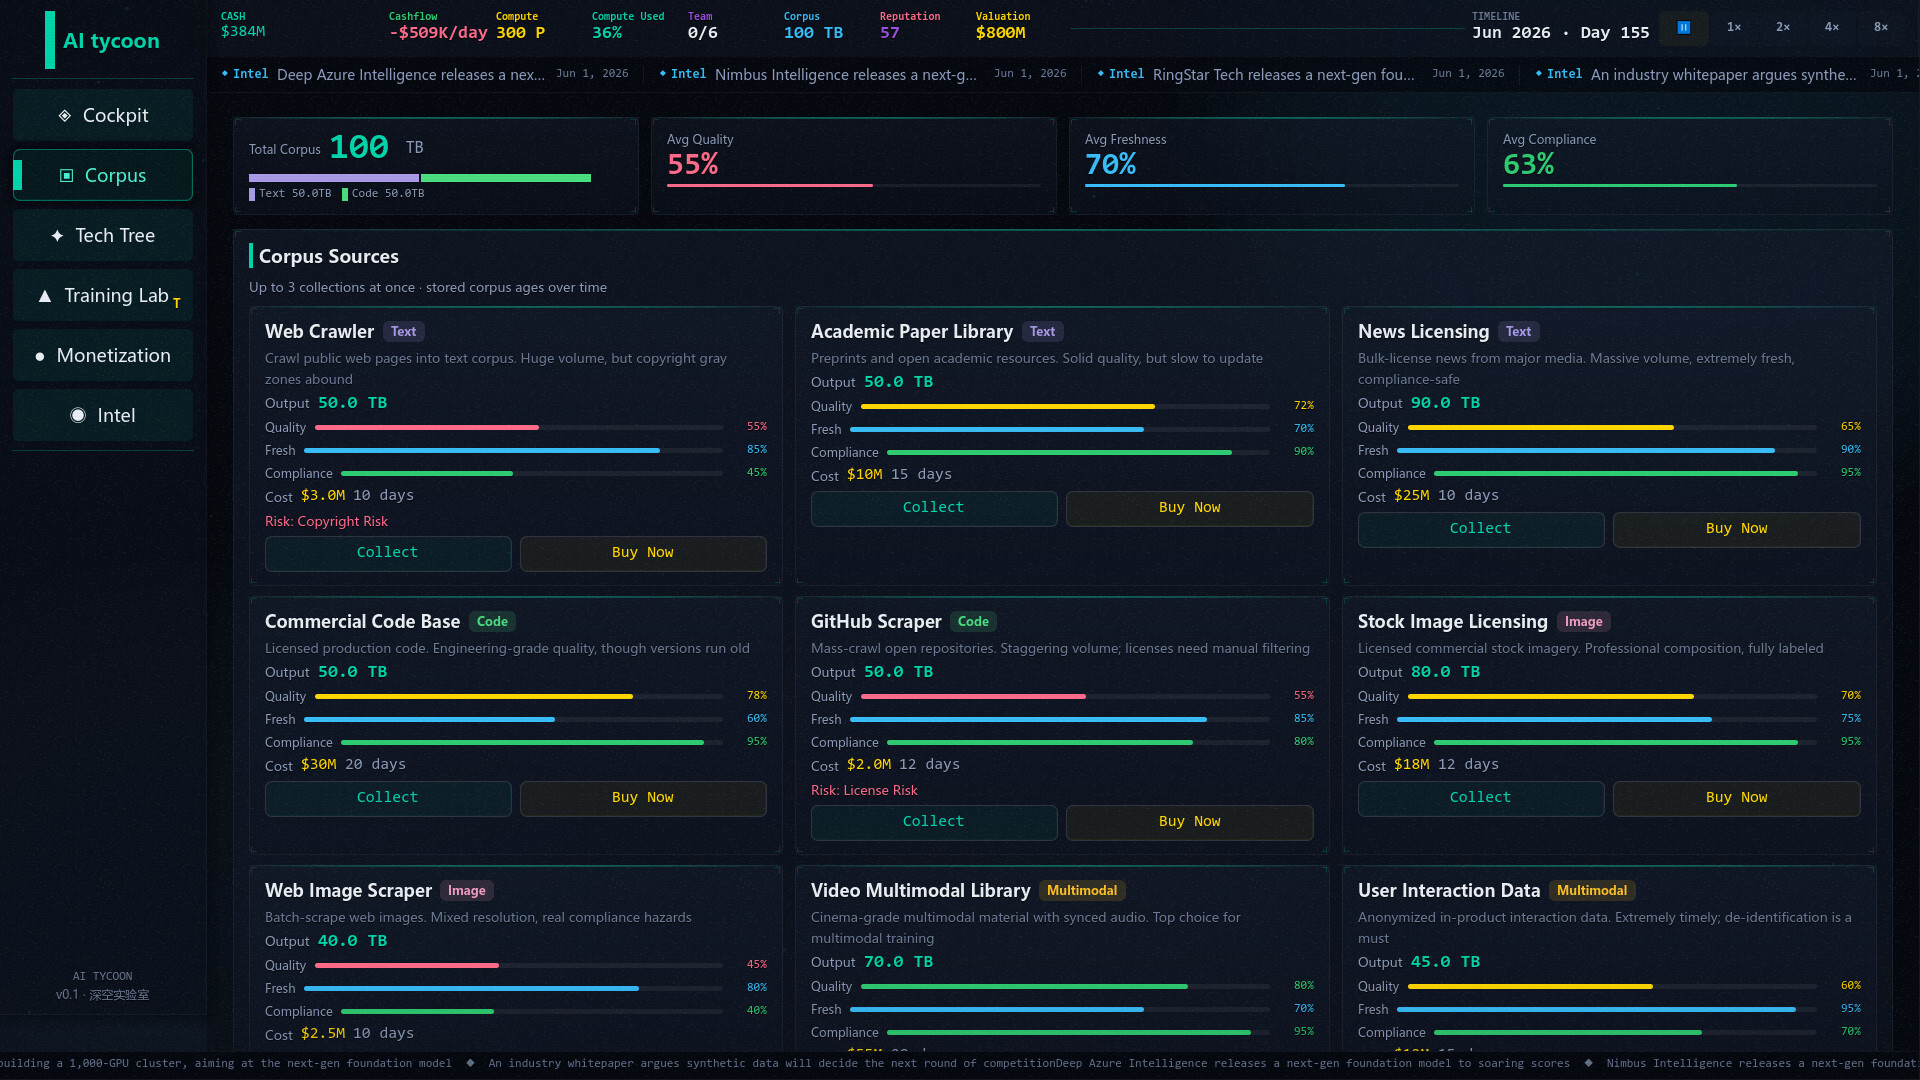Open the Nimbus Intelligence news item
This screenshot has height=1080, width=1920.
point(863,74)
